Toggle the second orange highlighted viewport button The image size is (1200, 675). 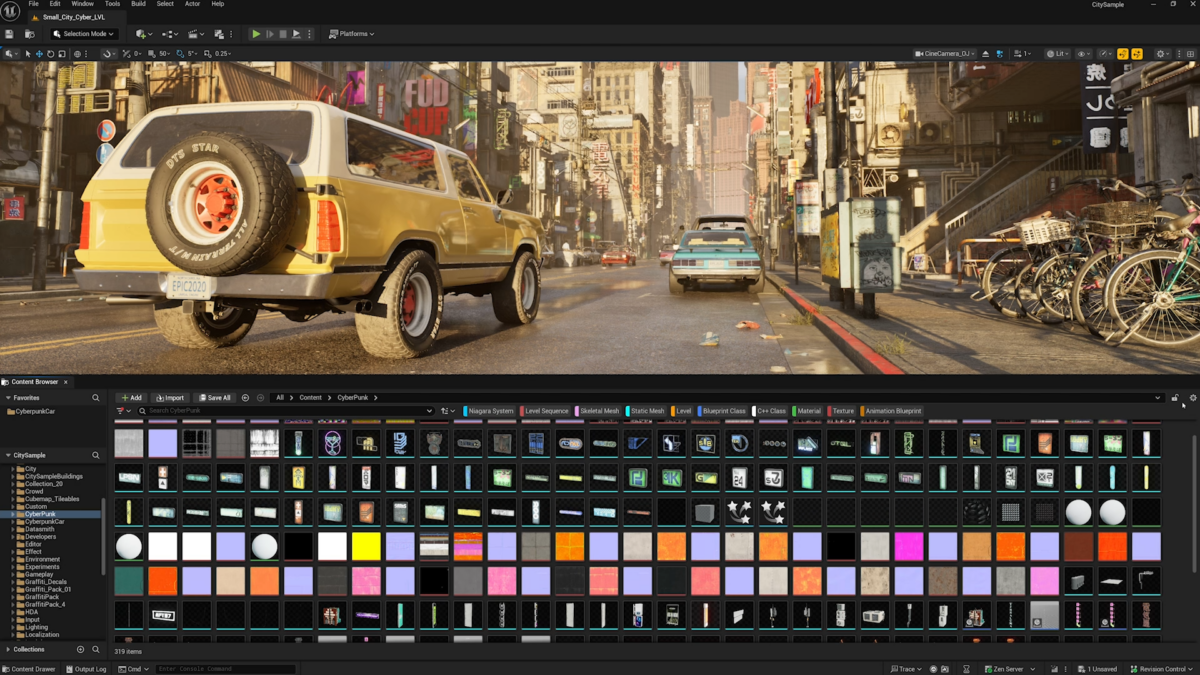tap(1137, 54)
